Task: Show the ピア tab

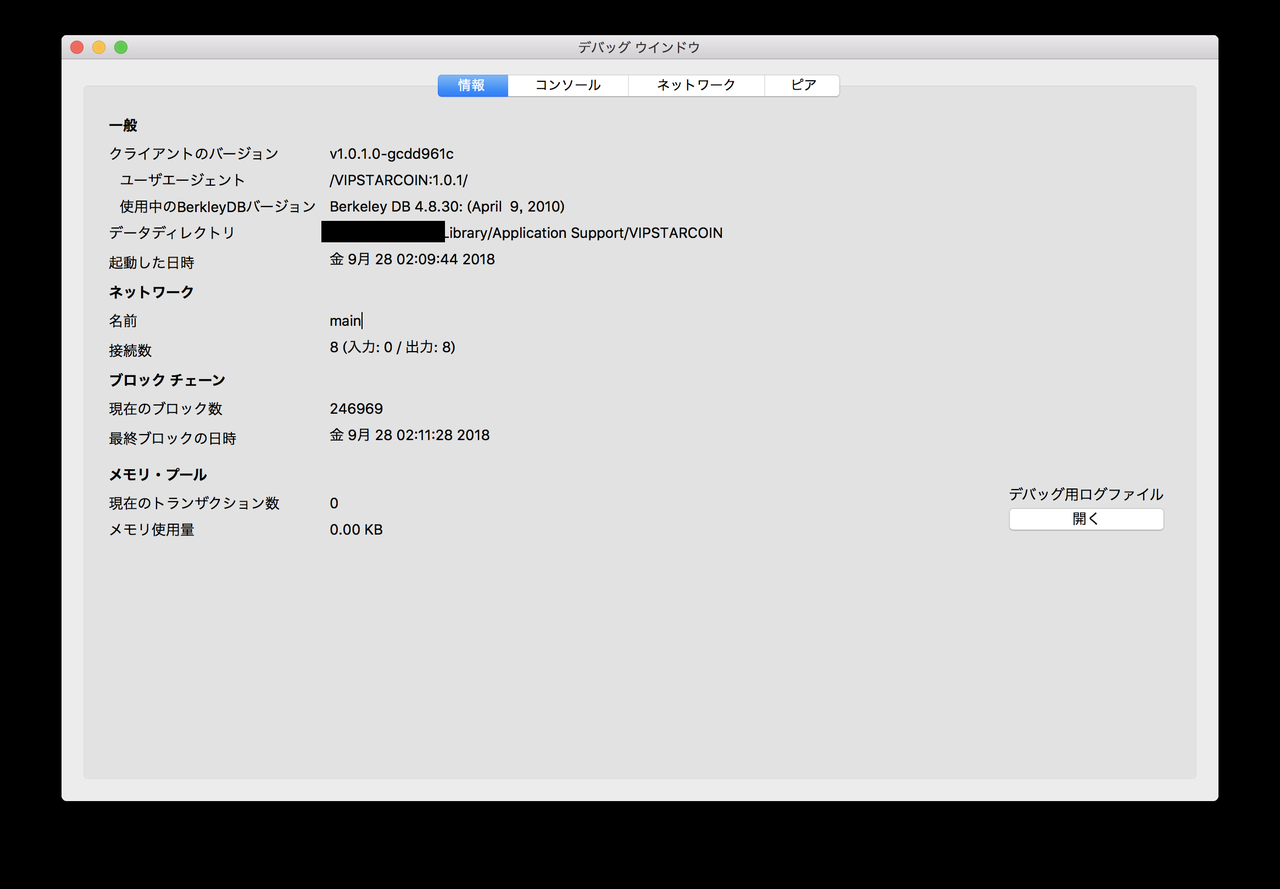Action: tap(803, 86)
